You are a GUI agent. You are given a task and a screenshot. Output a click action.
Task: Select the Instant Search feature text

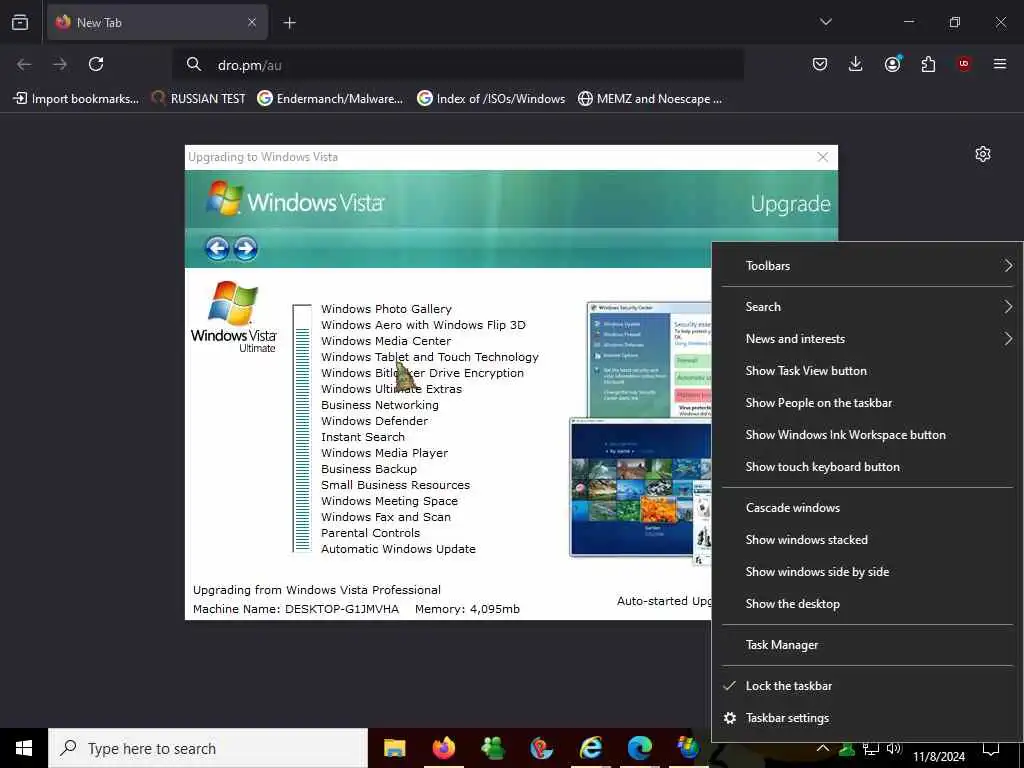click(362, 437)
